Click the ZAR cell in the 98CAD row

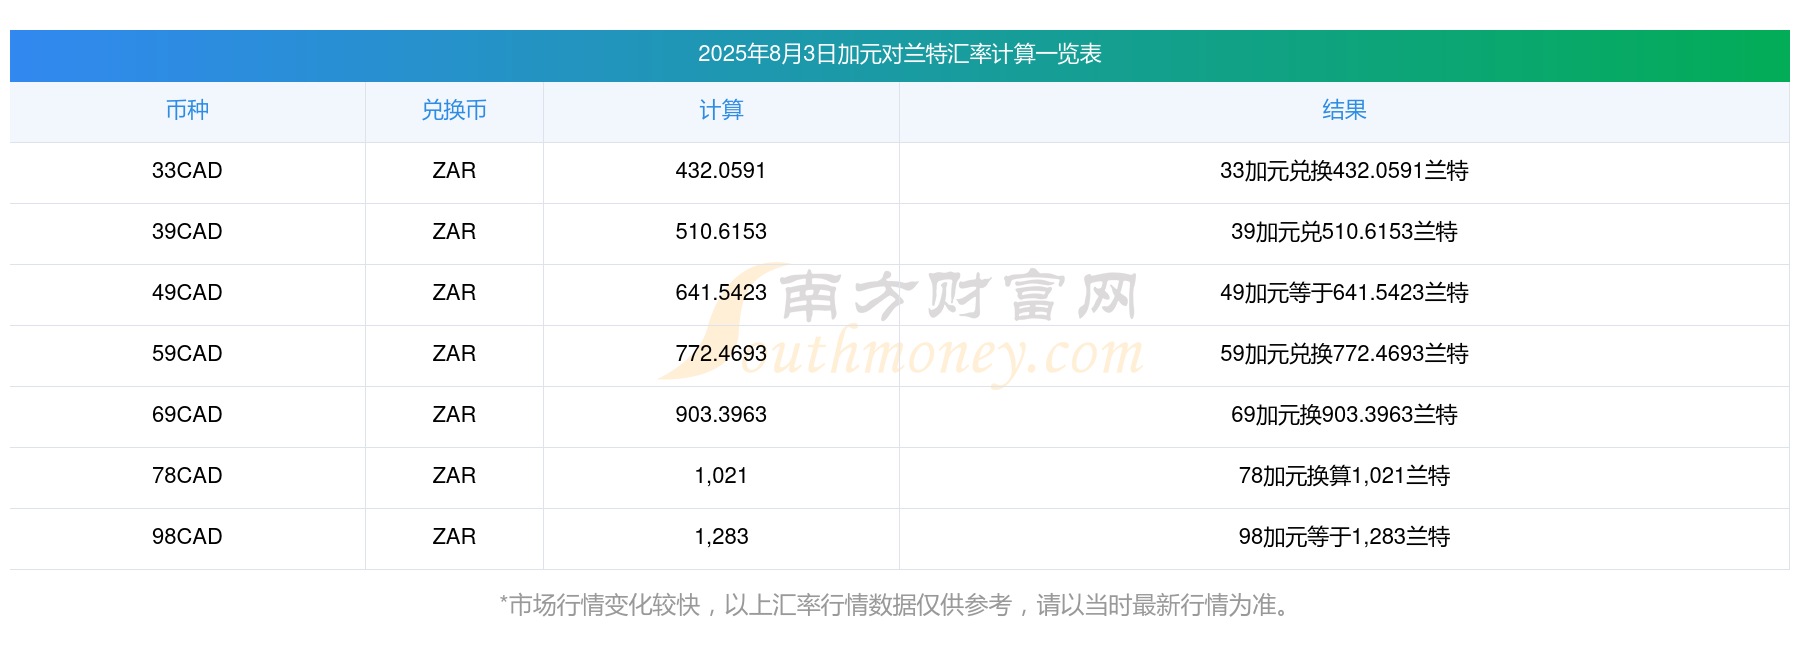[x=454, y=537]
